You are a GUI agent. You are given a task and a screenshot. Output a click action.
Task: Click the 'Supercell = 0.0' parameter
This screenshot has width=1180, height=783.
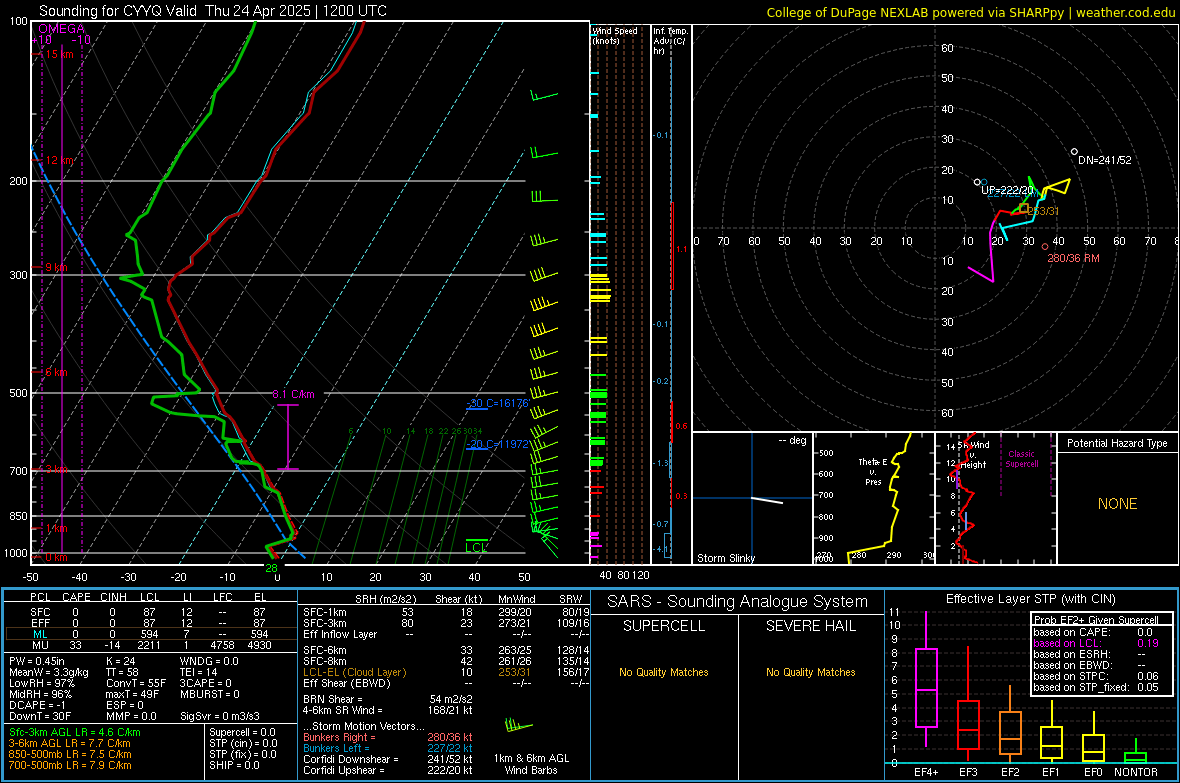242,732
